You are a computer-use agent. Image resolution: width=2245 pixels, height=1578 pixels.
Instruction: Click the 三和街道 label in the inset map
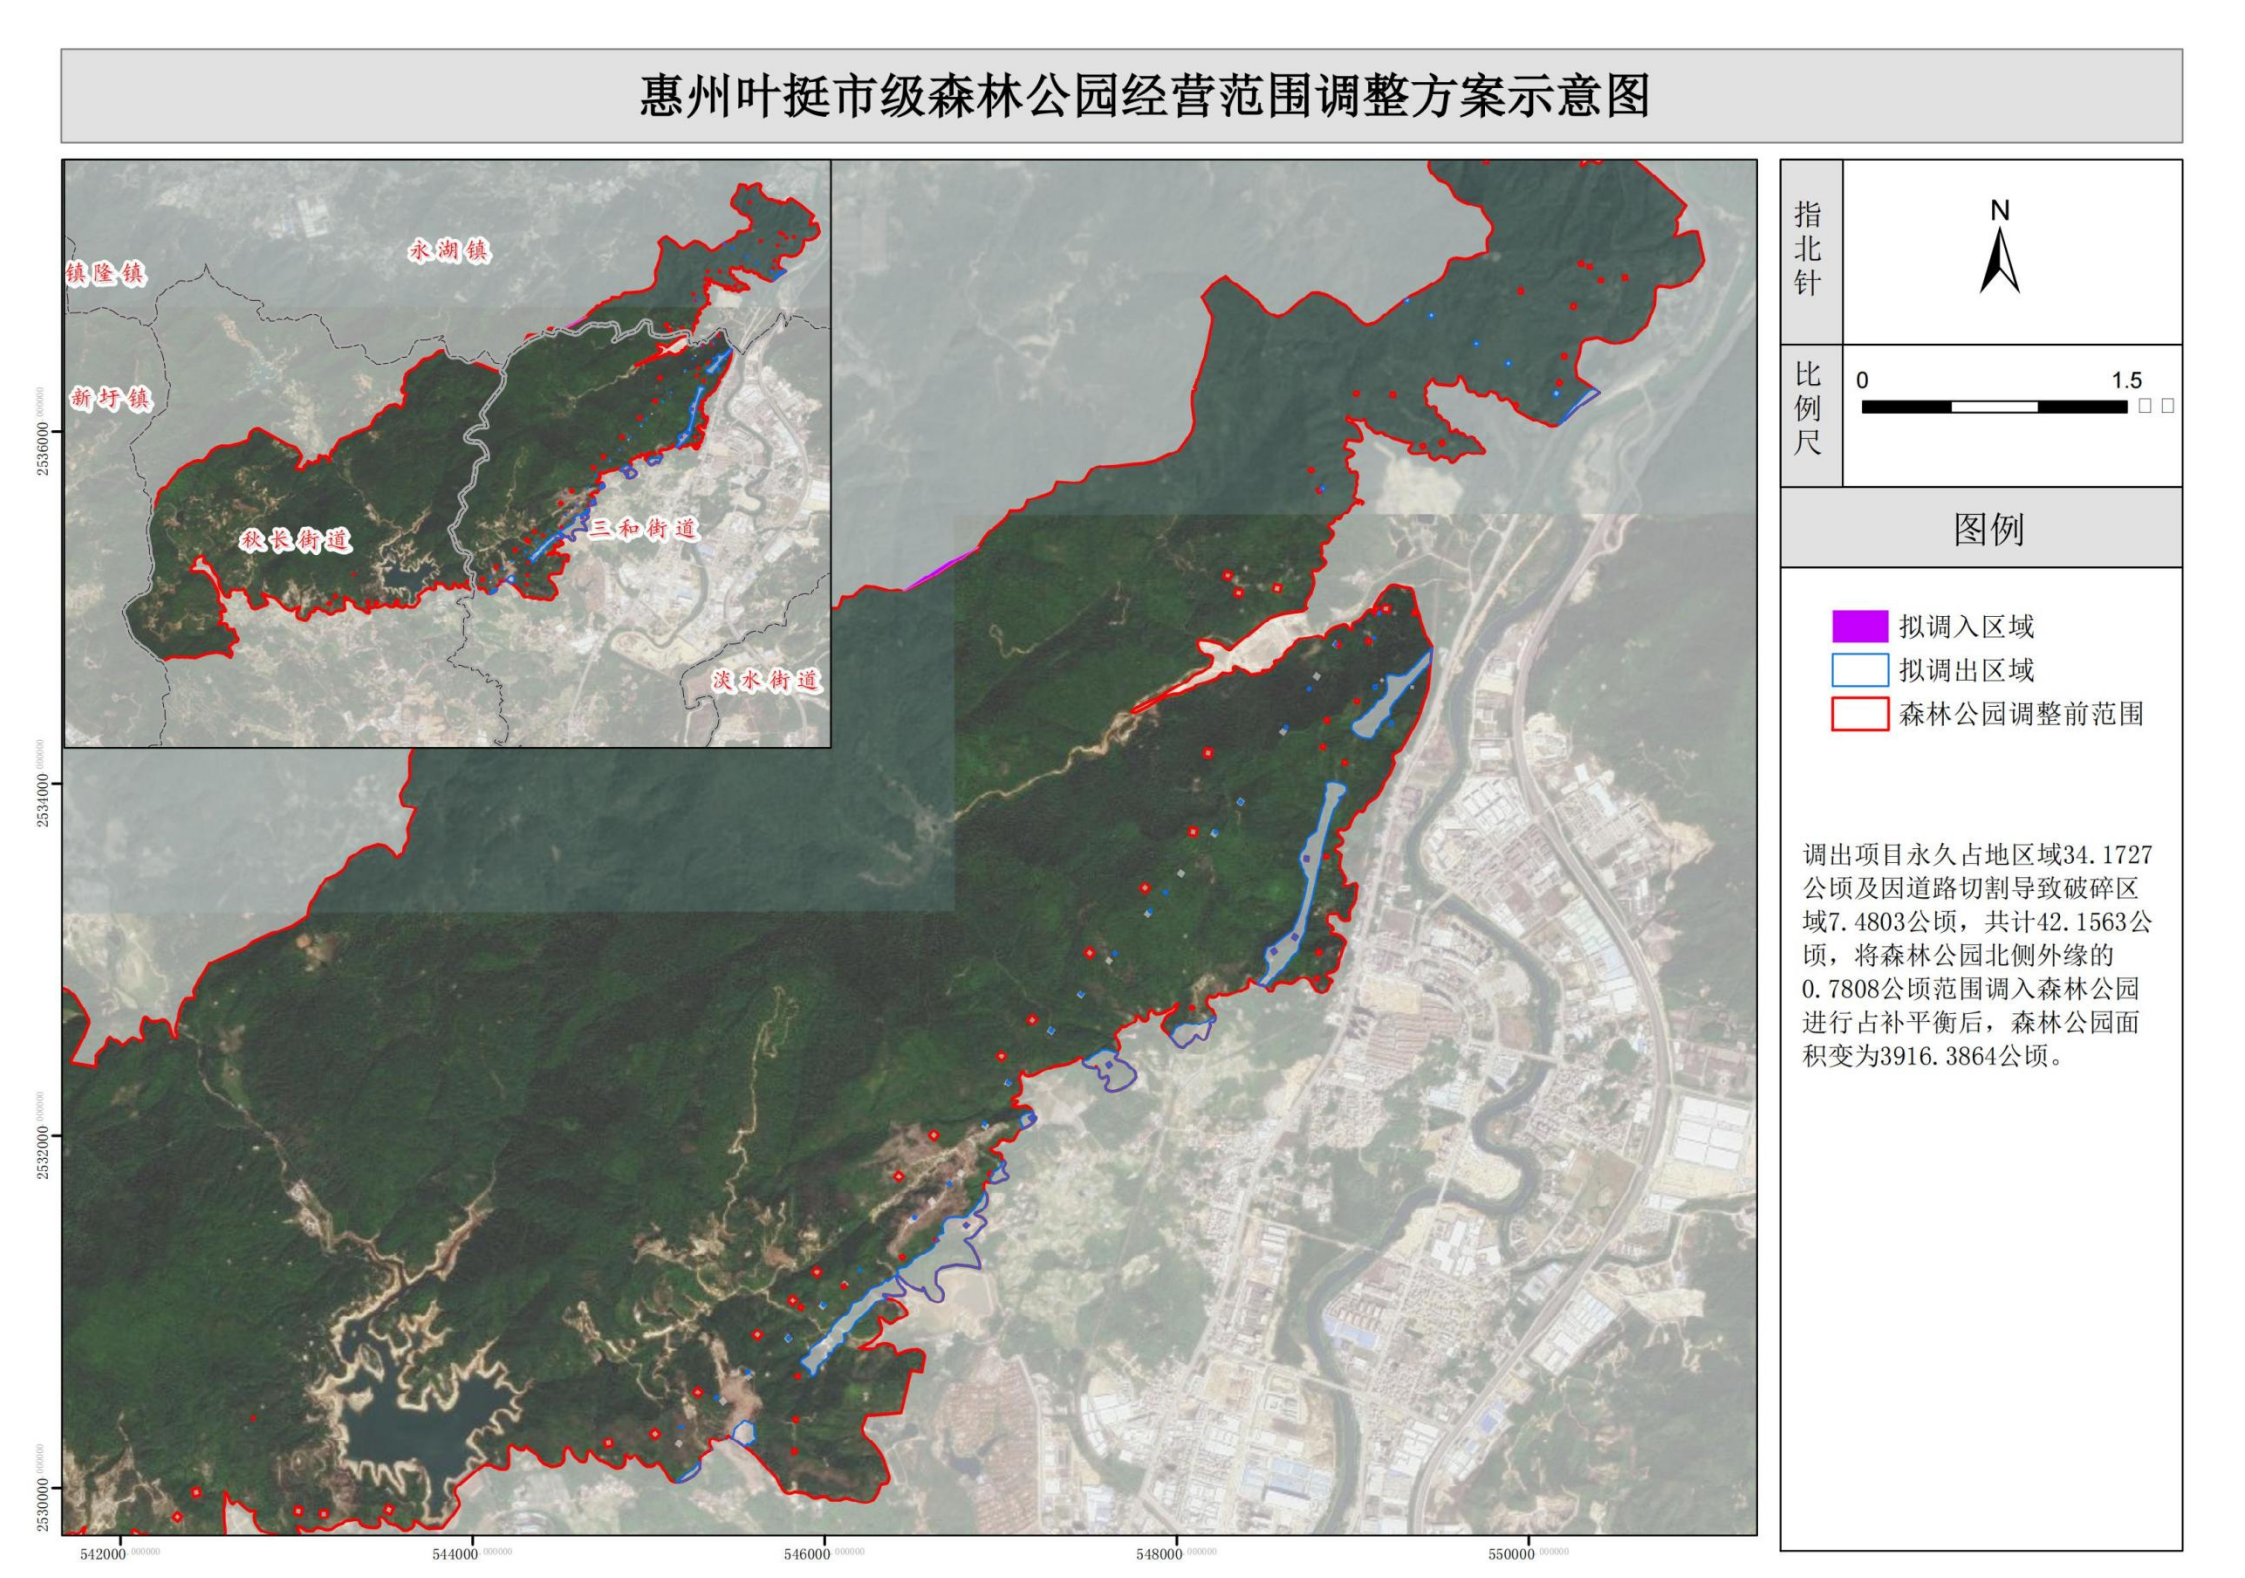[643, 528]
